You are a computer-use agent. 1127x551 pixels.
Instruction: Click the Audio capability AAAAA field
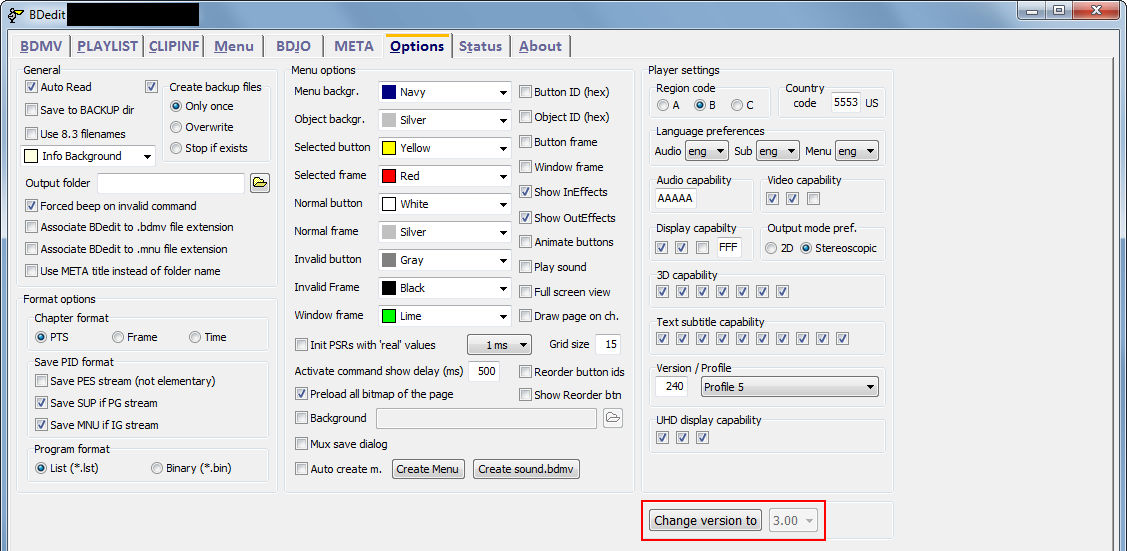pyautogui.click(x=676, y=199)
